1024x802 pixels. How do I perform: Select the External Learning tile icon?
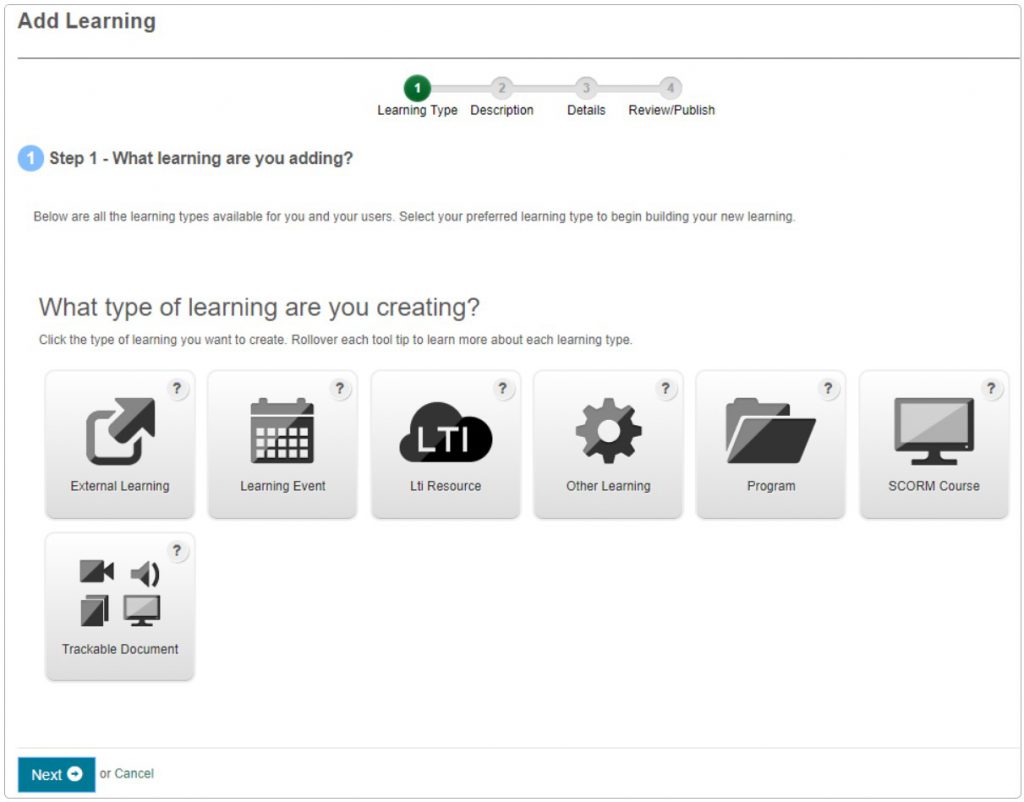pos(120,431)
